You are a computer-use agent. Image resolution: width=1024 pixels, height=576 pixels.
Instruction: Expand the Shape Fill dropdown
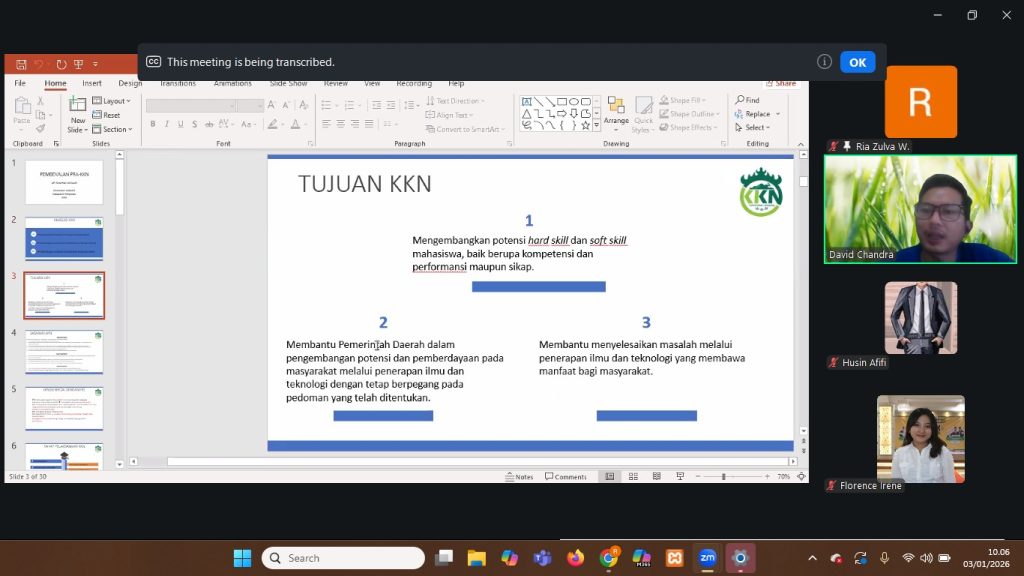point(684,101)
